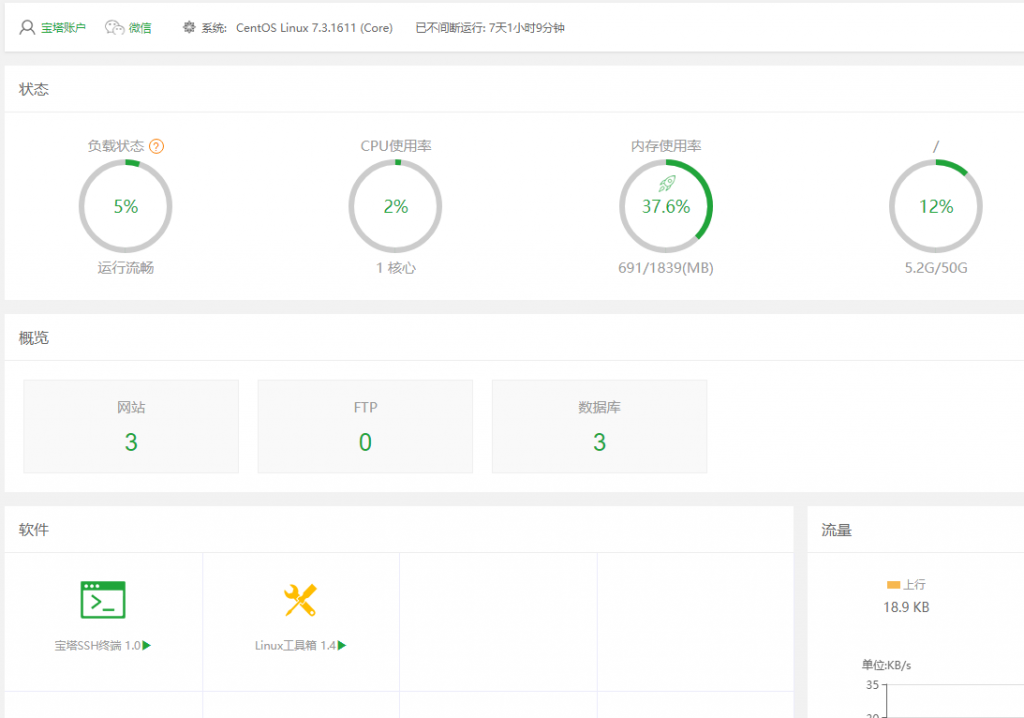Open the Linux工具箱 wrench and screwdriver icon

coord(297,596)
